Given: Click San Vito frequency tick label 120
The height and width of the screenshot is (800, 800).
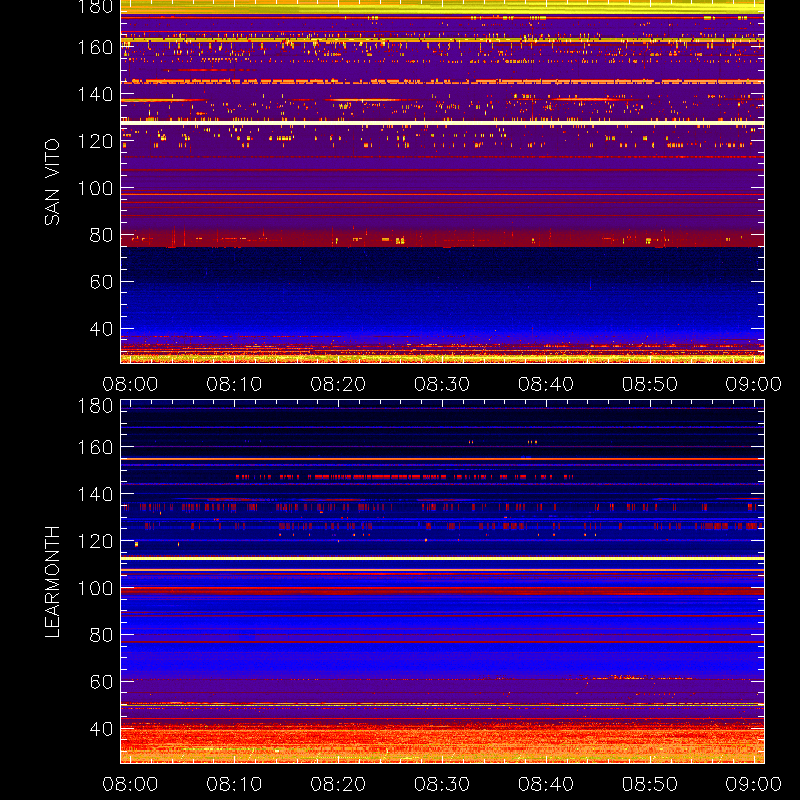Looking at the screenshot, I should pos(95,141).
